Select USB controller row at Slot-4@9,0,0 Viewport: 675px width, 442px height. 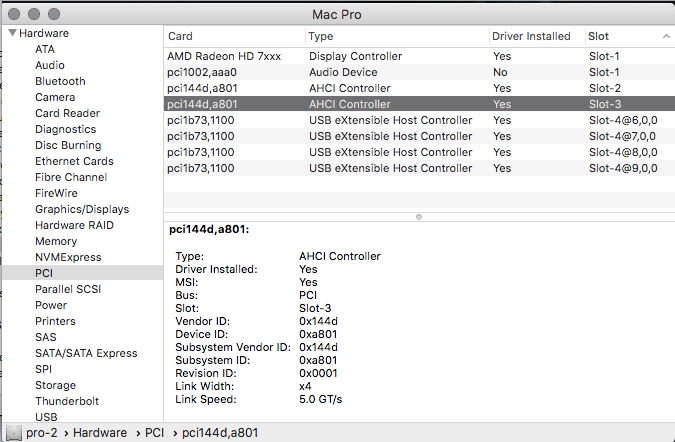(x=419, y=168)
